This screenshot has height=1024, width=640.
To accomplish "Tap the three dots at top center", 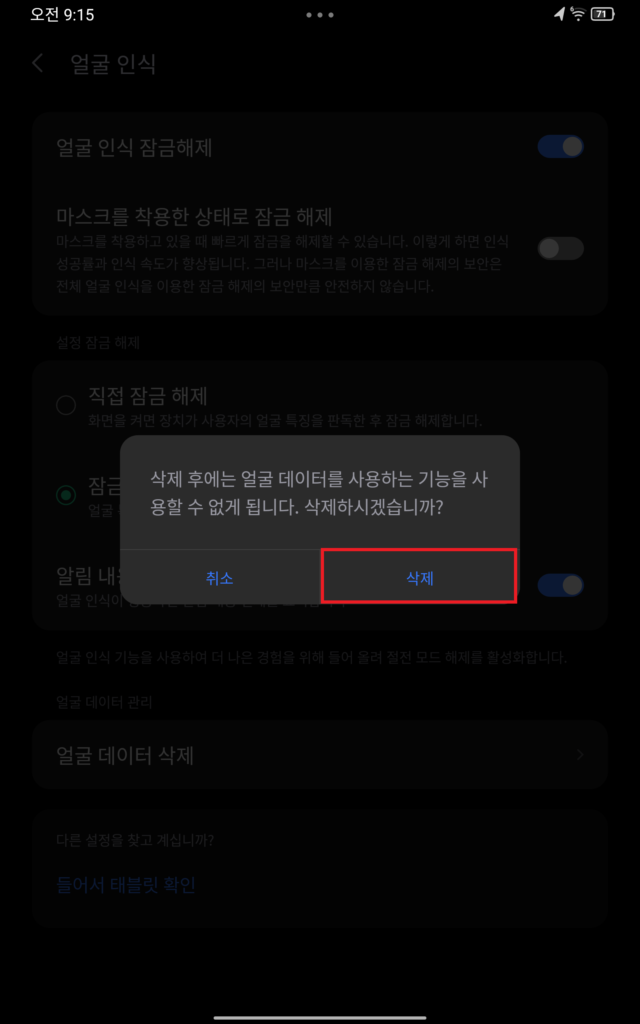I will pyautogui.click(x=320, y=14).
